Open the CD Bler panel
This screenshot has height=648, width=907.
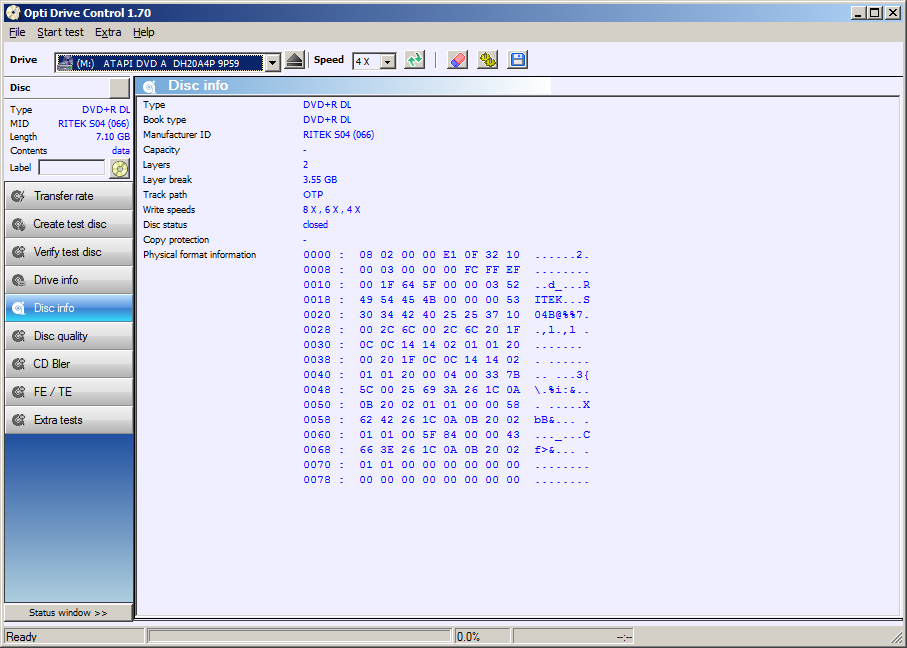click(69, 364)
